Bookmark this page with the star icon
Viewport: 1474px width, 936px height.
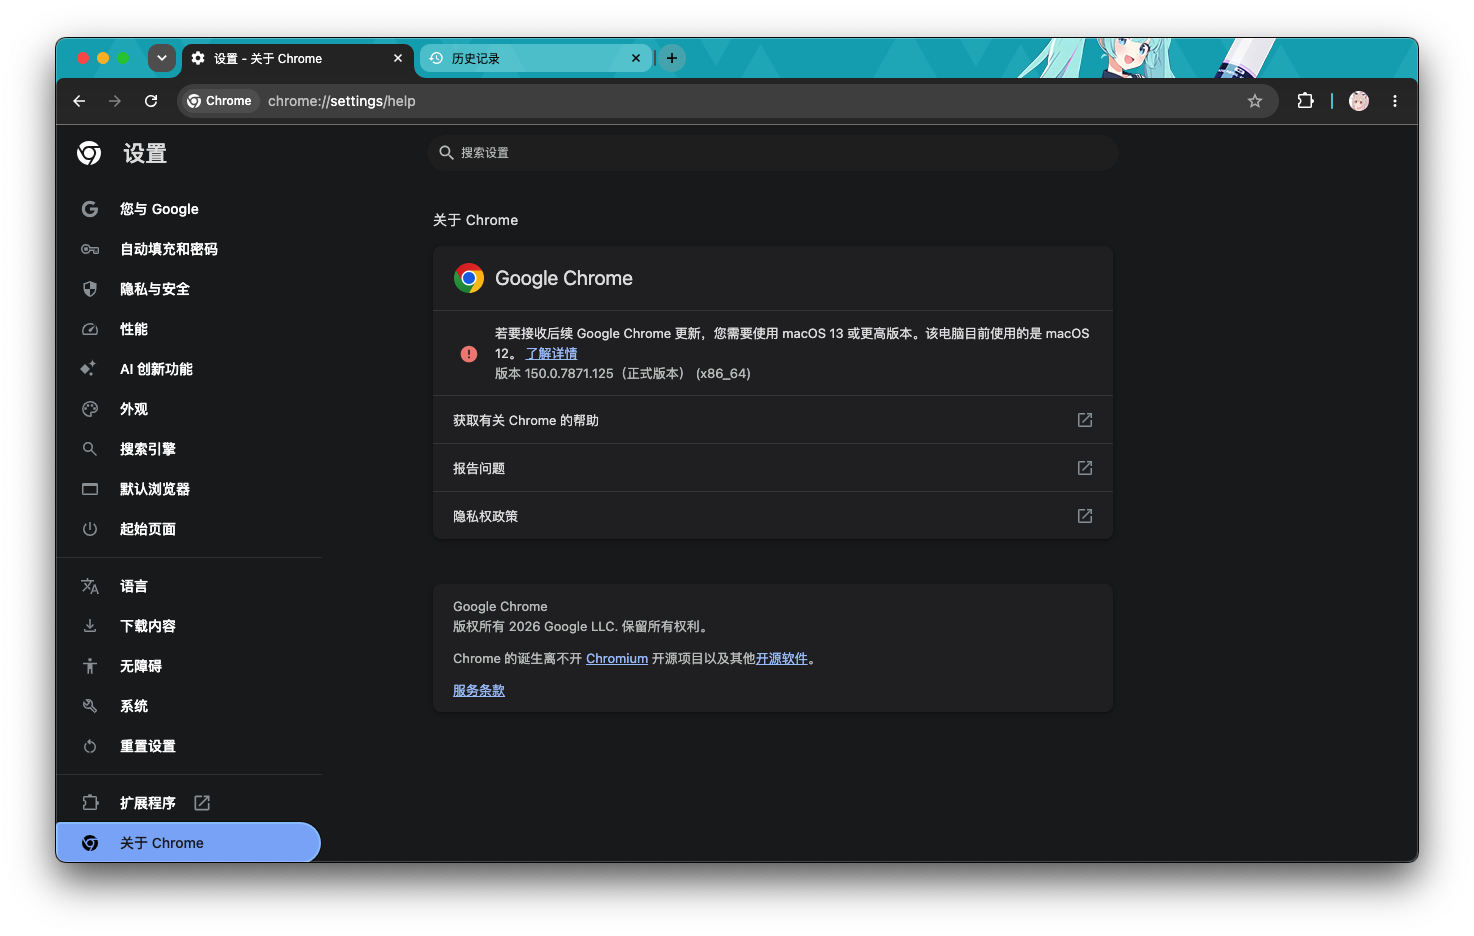pos(1255,101)
